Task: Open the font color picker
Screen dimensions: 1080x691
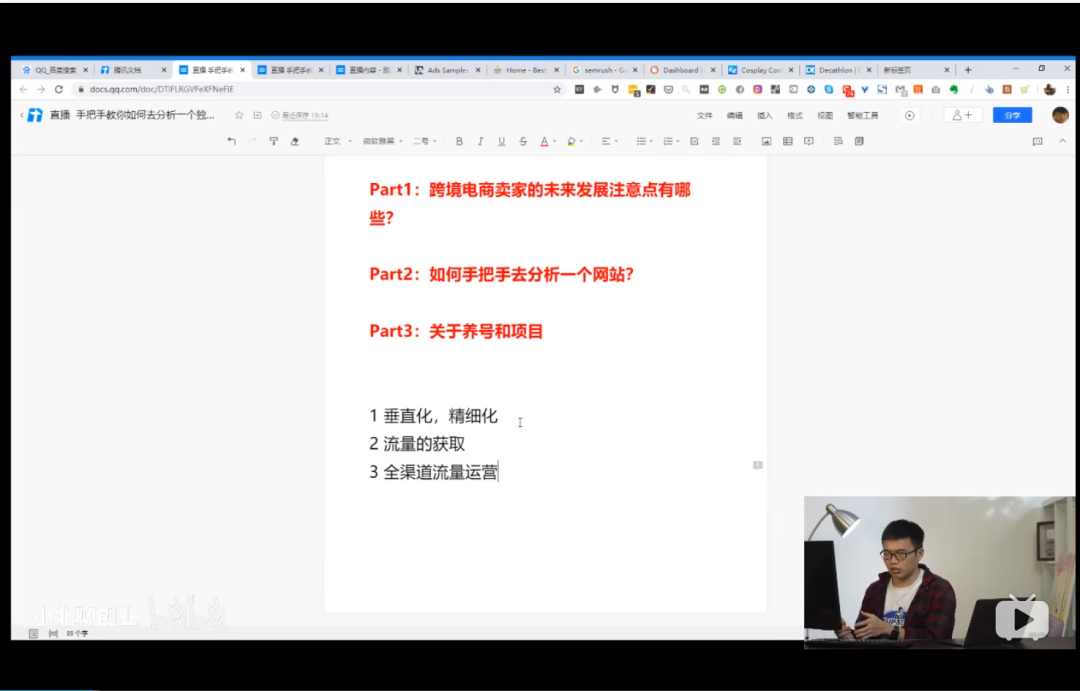Action: 546,142
